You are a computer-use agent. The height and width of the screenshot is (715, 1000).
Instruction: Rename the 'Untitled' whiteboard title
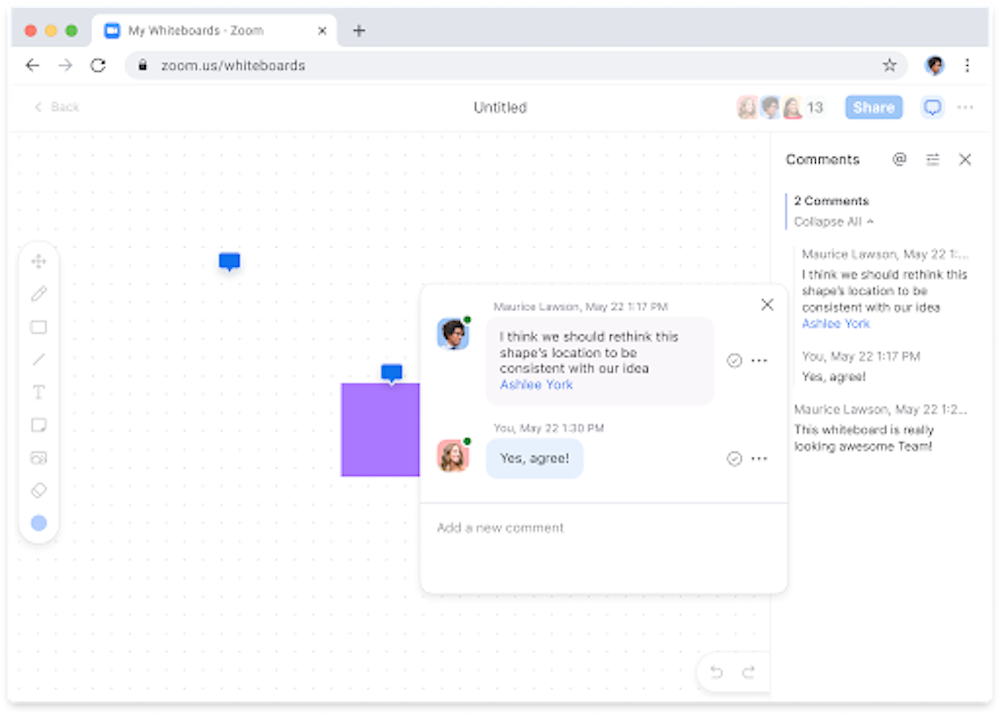(500, 107)
